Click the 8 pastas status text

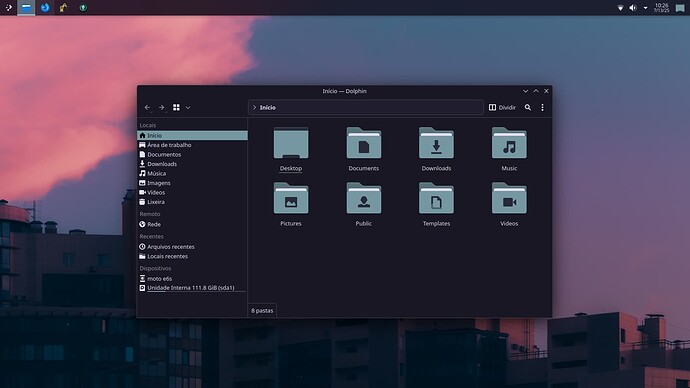pyautogui.click(x=262, y=311)
